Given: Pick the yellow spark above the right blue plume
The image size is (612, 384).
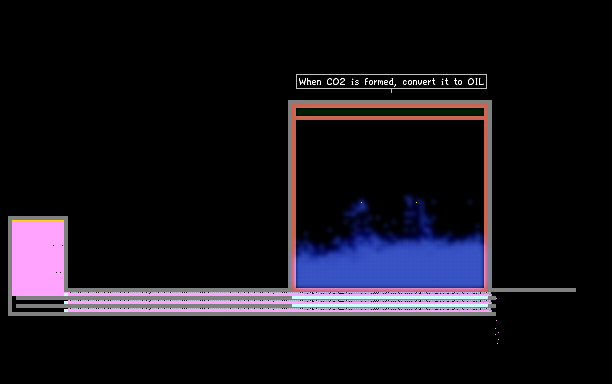Looking at the screenshot, I should [x=416, y=203].
